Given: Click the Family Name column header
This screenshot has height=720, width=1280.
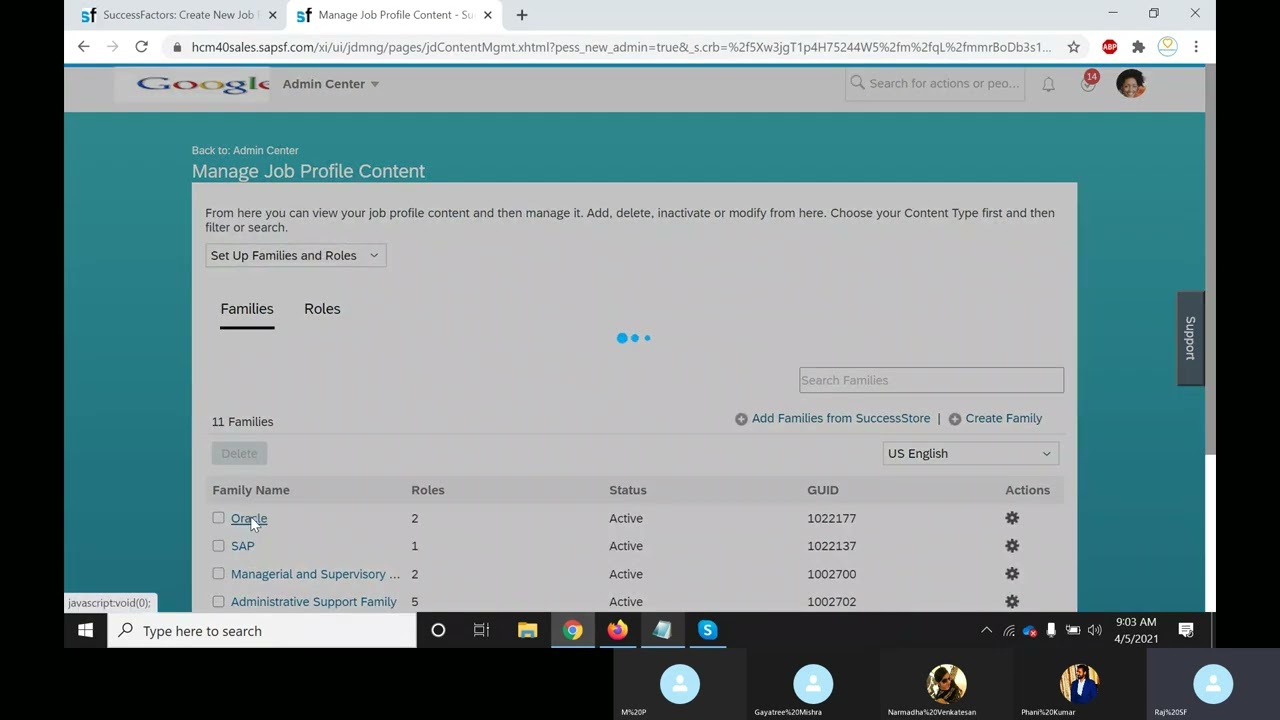Looking at the screenshot, I should point(251,490).
